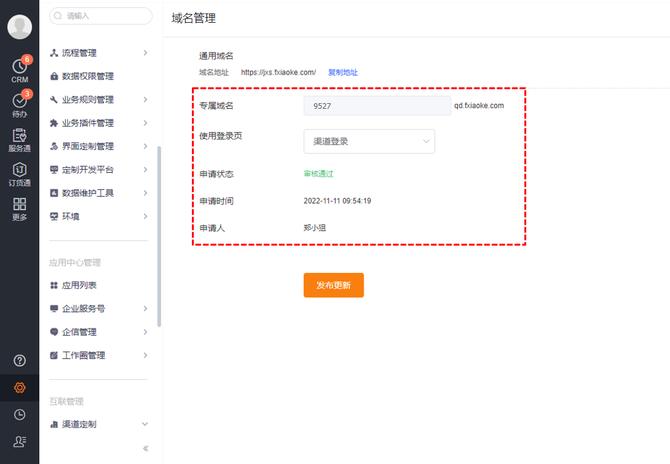
Task: Expand the 流程管理 menu item
Action: (x=100, y=52)
